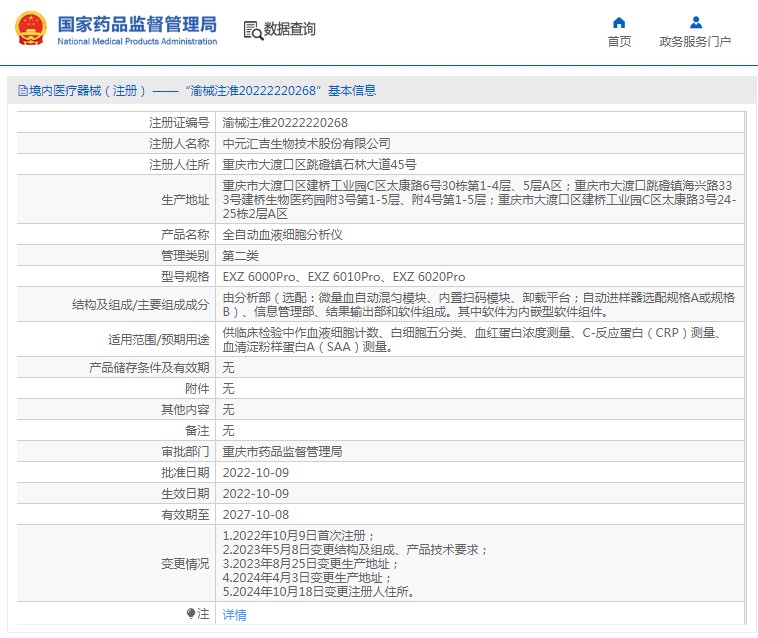
Task: Click the 数据查询 search document icon
Action: pyautogui.click(x=253, y=30)
